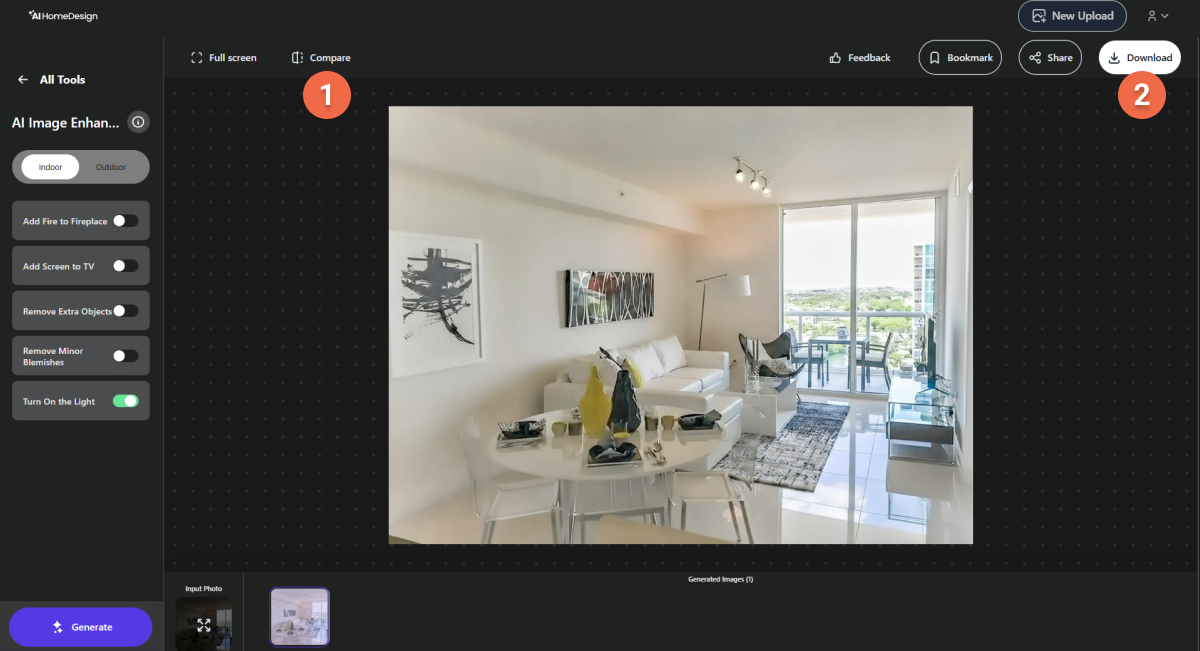Click the Compare icon to view before and after
The width and height of the screenshot is (1200, 651).
(x=296, y=57)
